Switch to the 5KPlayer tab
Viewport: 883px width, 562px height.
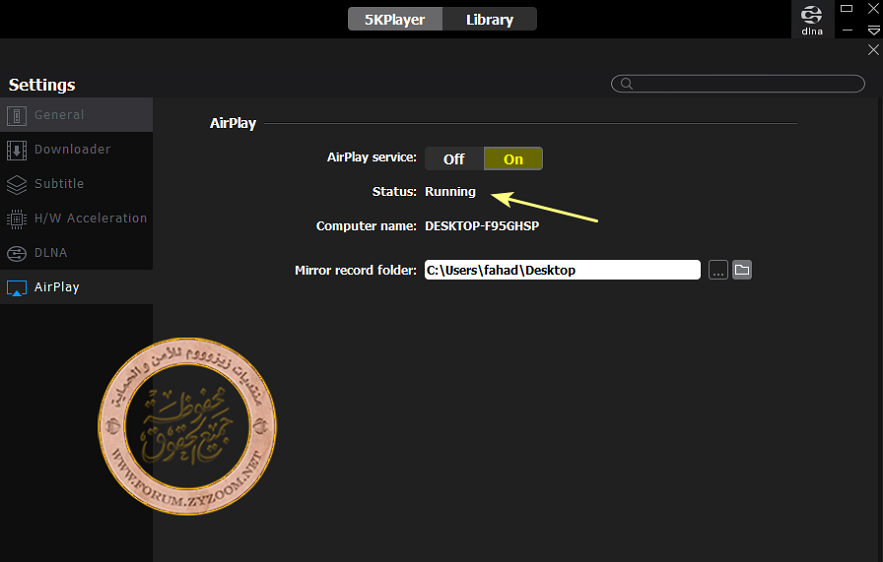(x=393, y=19)
